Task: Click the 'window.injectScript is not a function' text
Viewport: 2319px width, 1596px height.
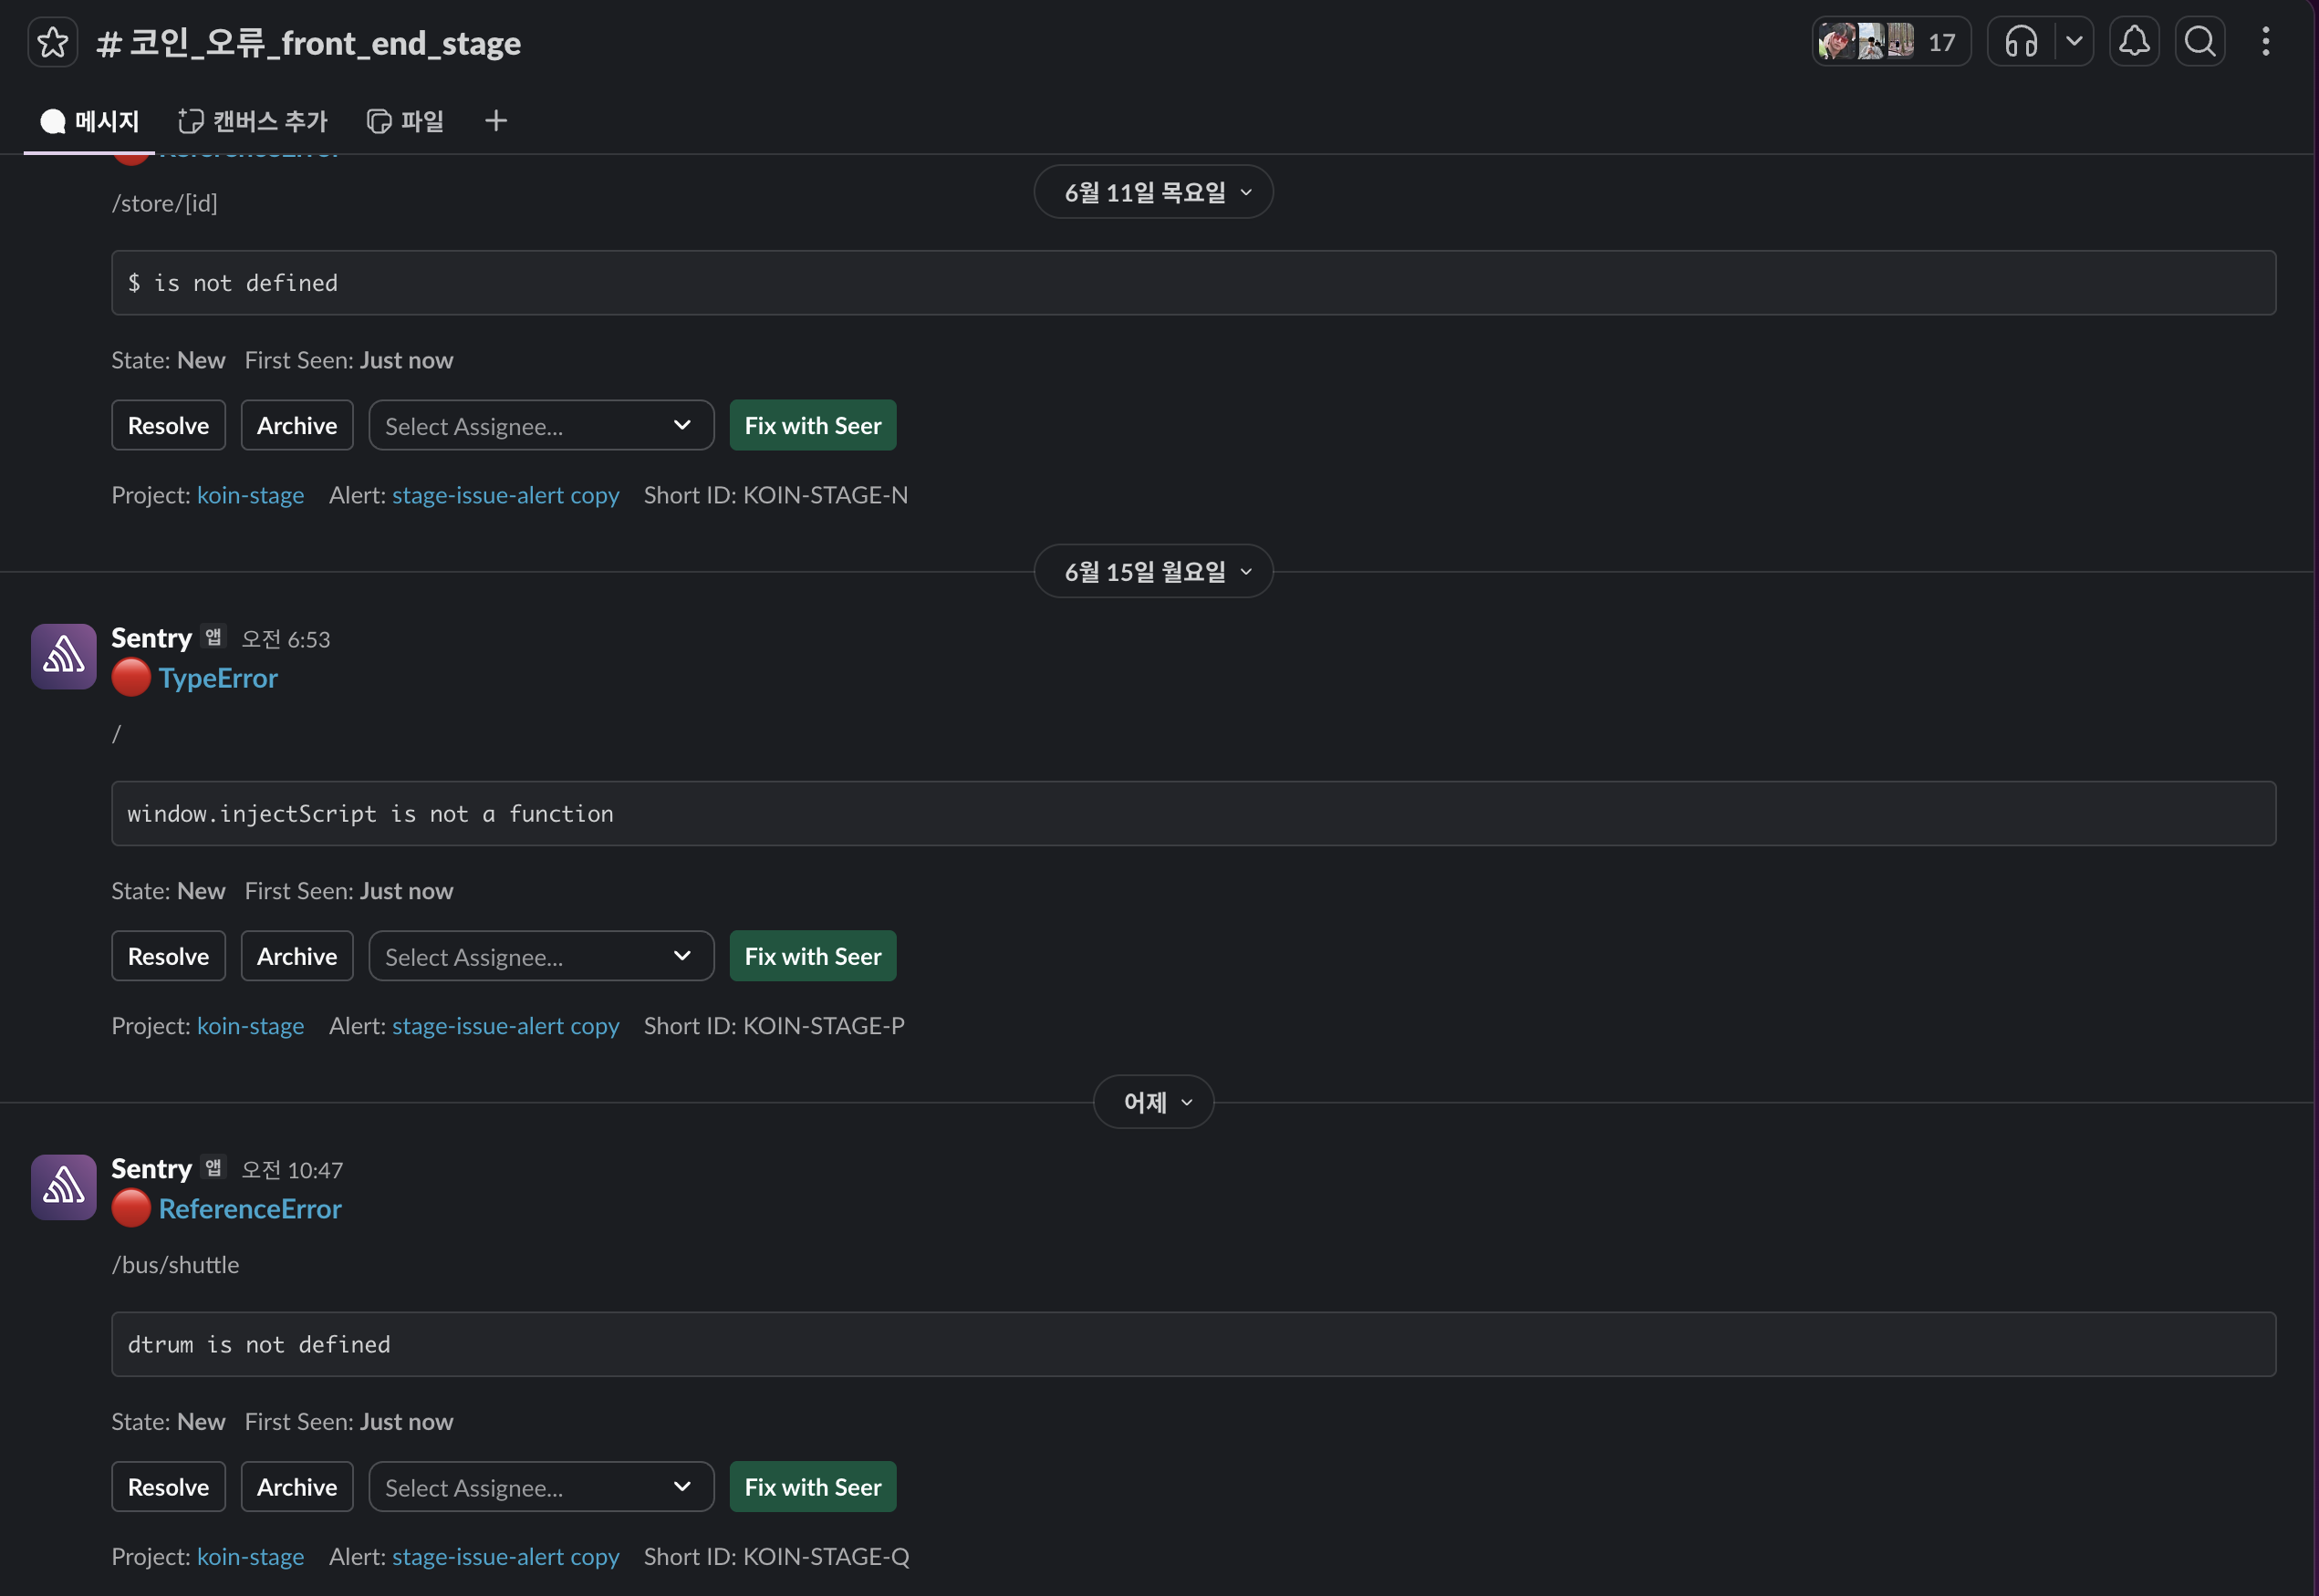Action: 370,814
